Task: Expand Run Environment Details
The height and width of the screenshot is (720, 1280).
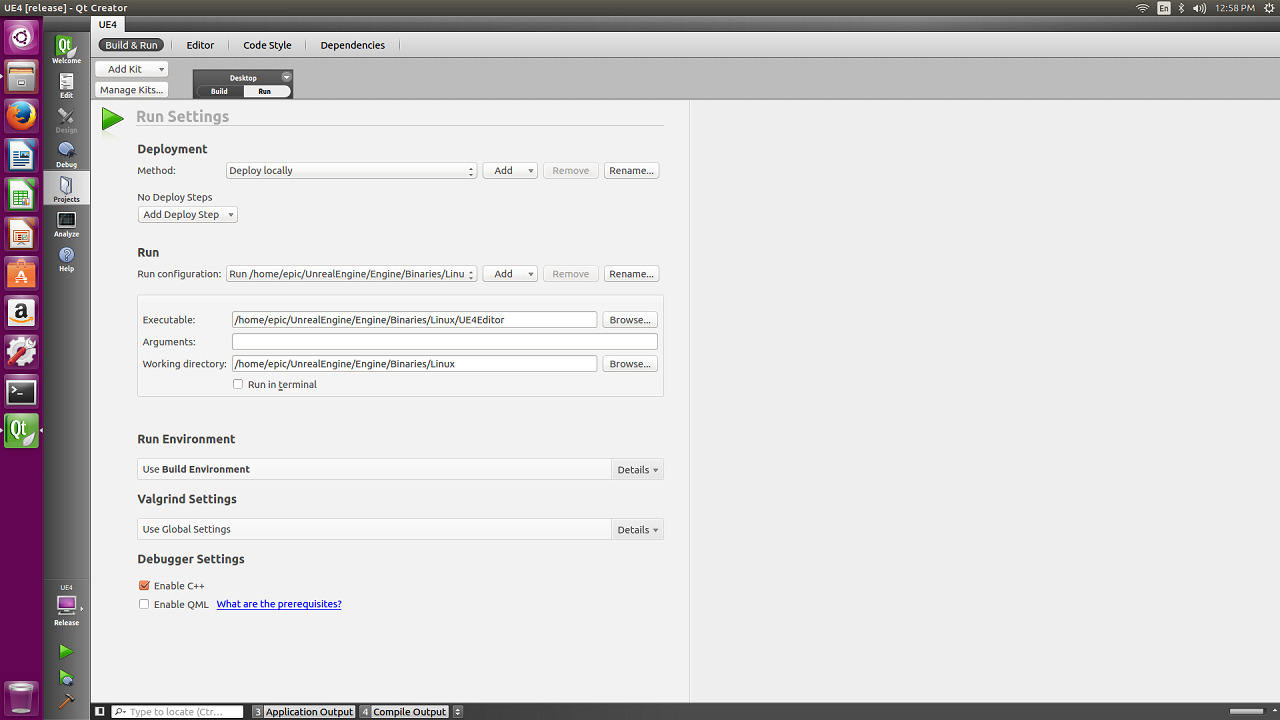Action: click(637, 470)
